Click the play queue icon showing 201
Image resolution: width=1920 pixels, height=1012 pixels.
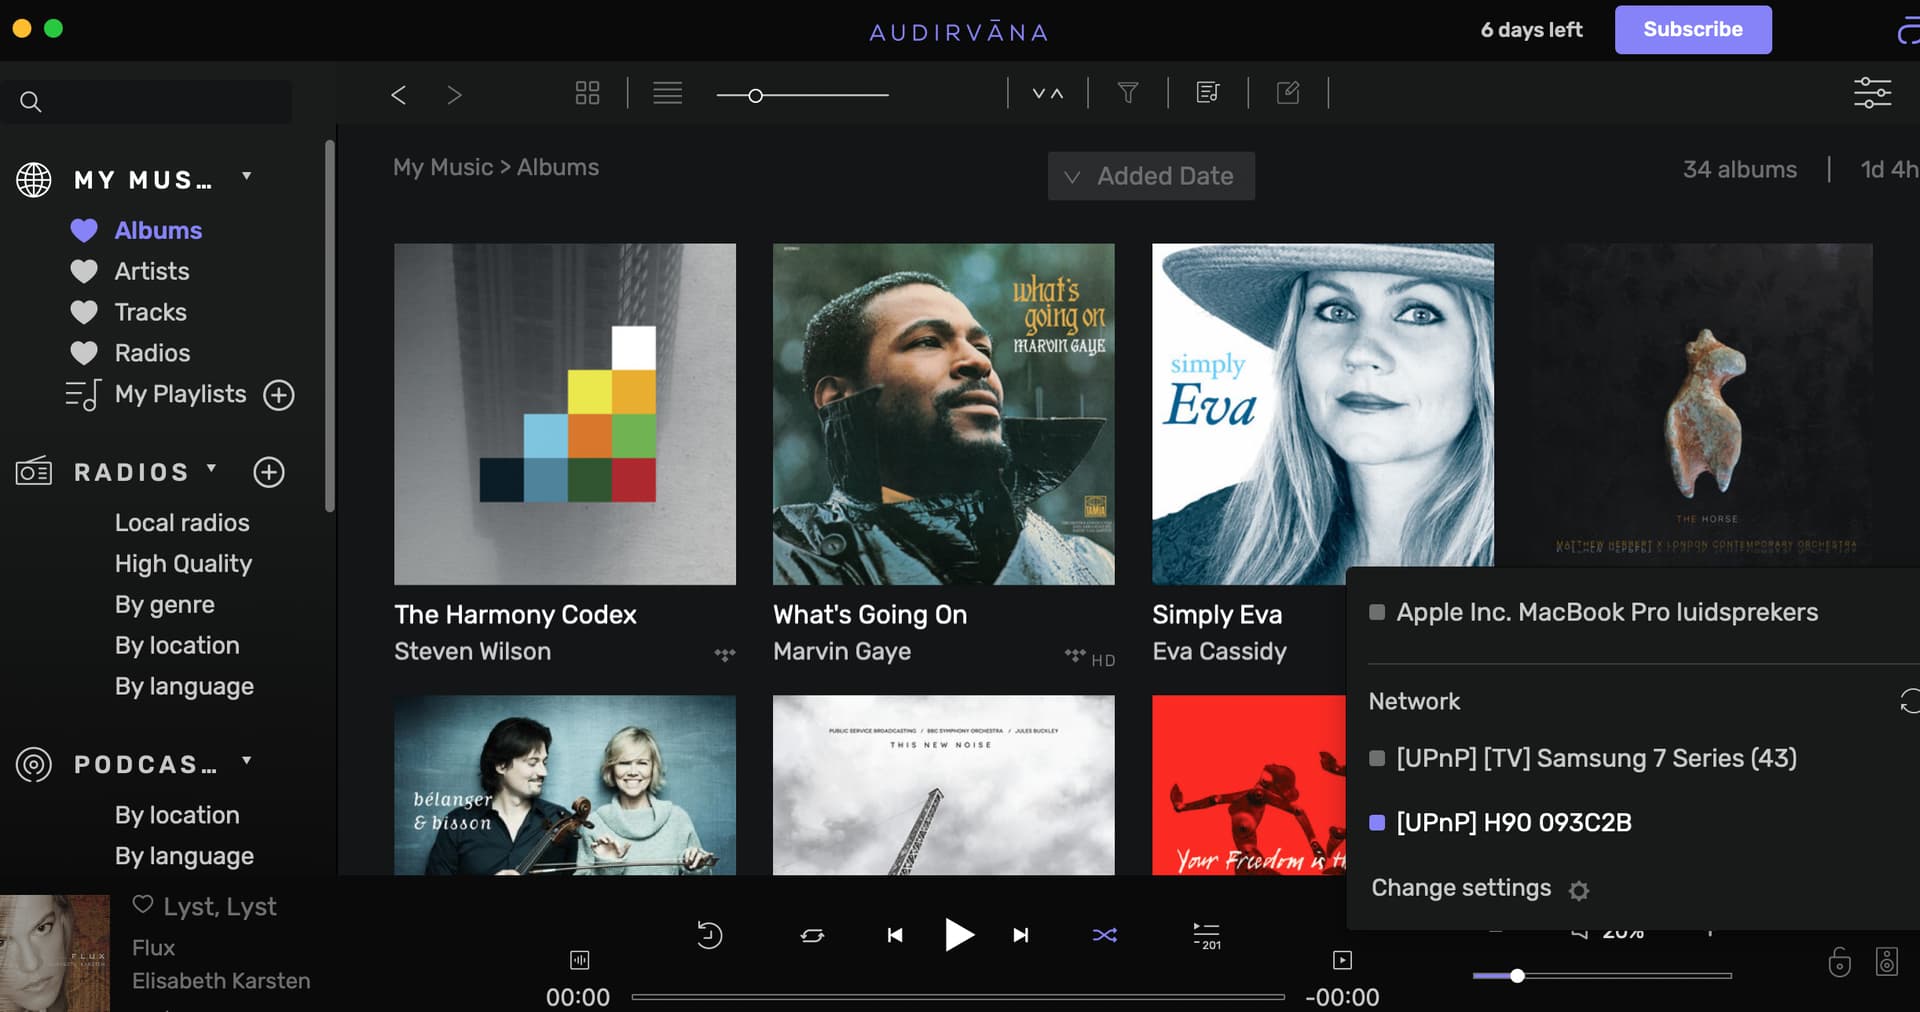(1206, 935)
